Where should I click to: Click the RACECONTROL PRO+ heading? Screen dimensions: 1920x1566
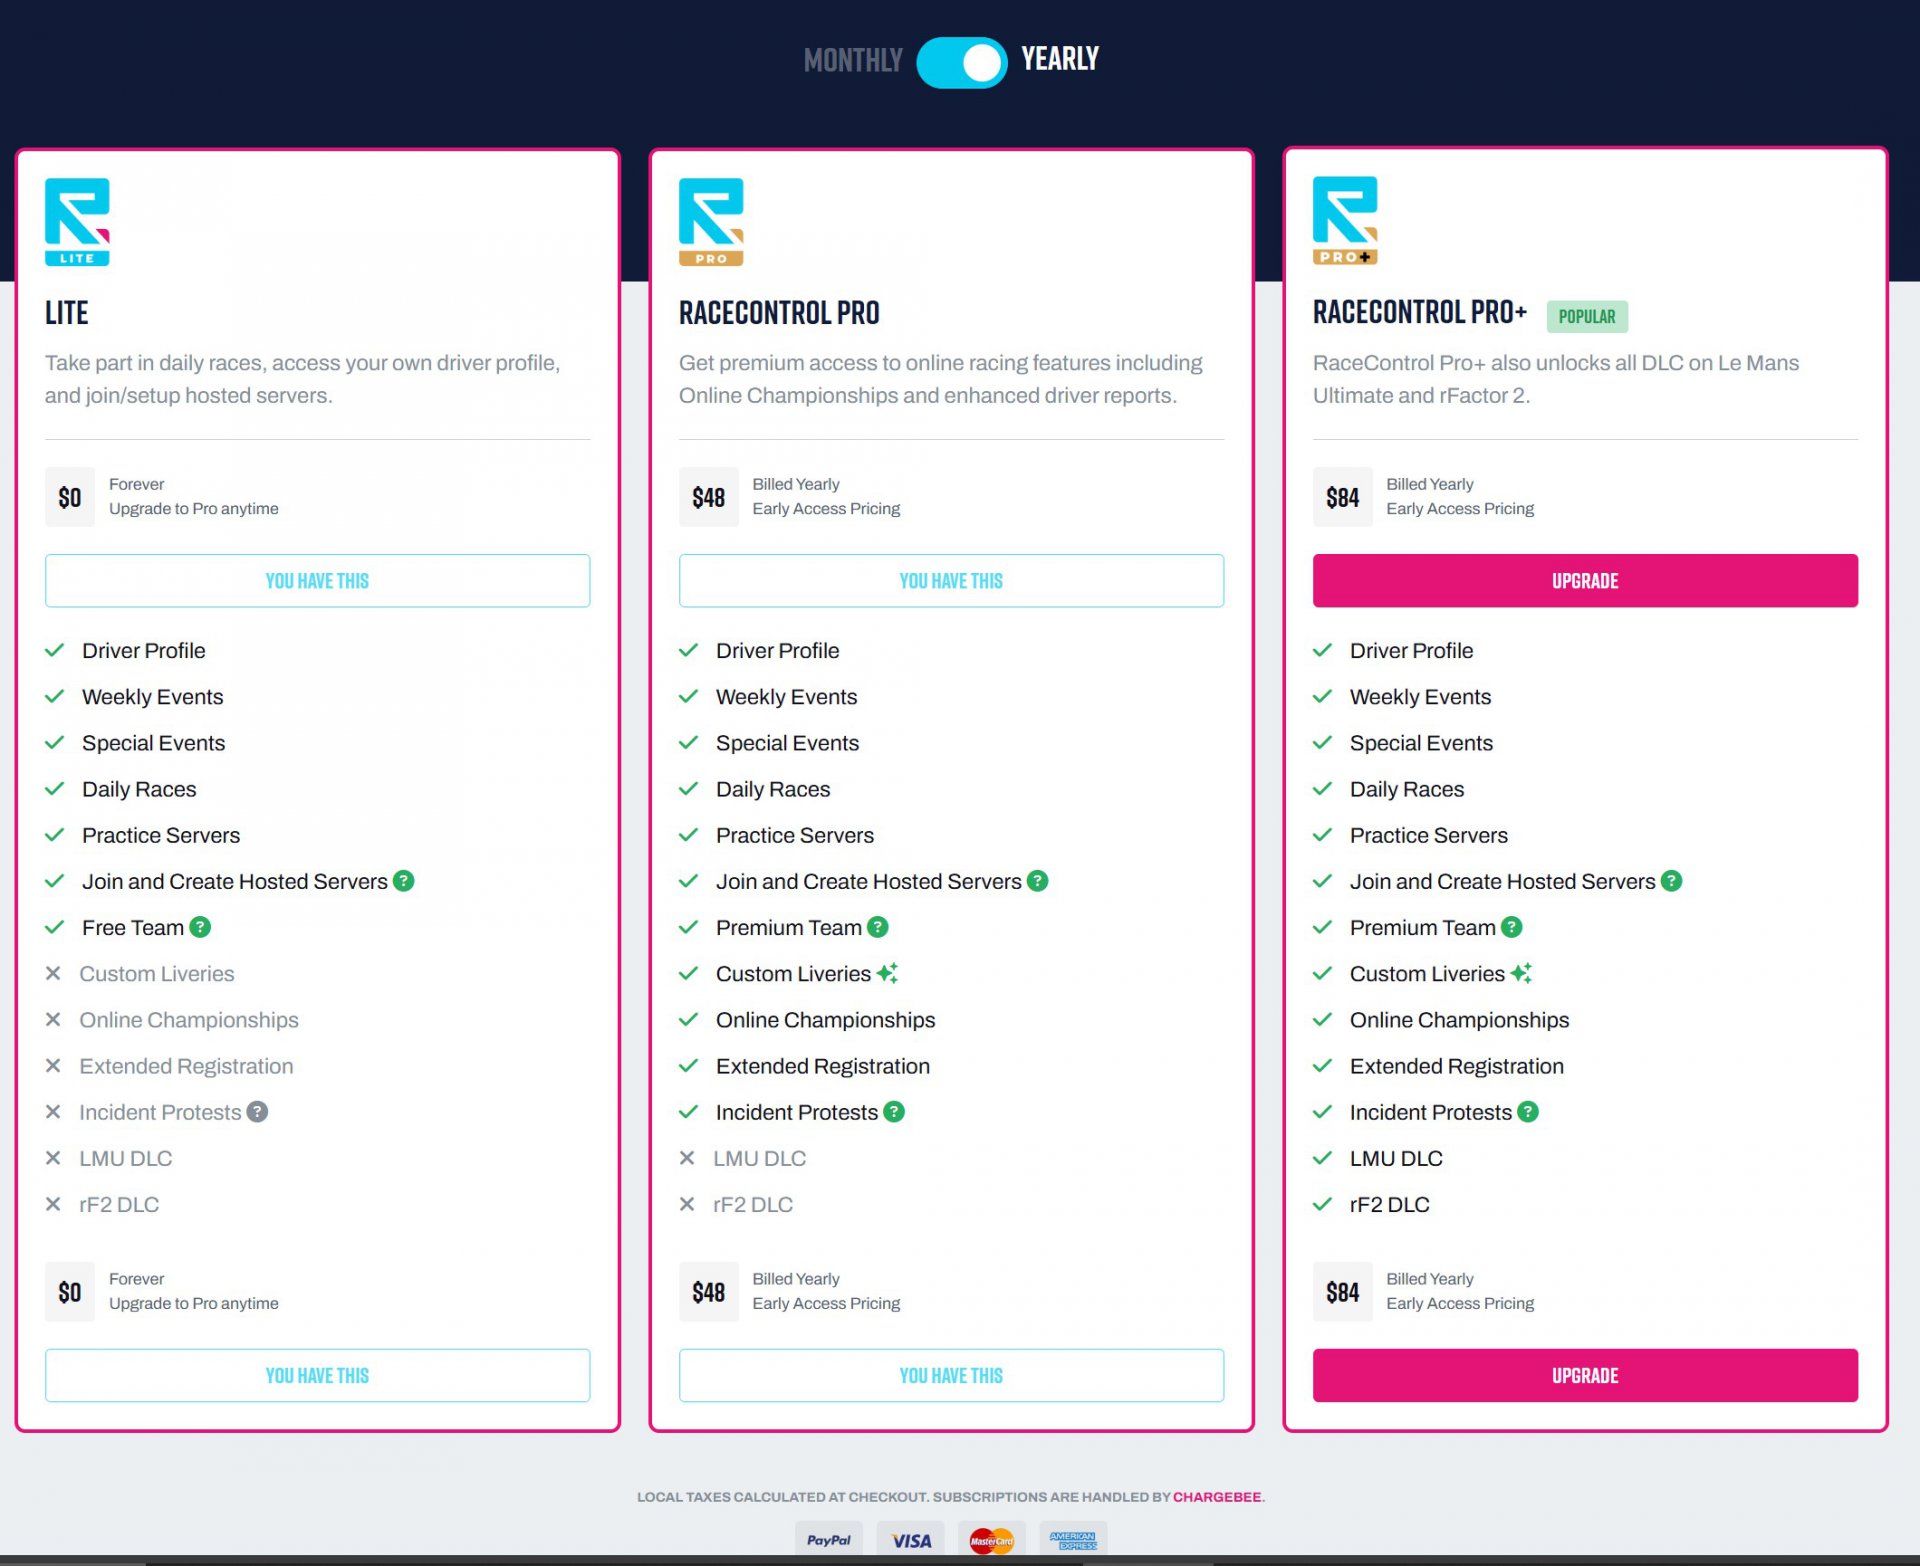coord(1420,312)
